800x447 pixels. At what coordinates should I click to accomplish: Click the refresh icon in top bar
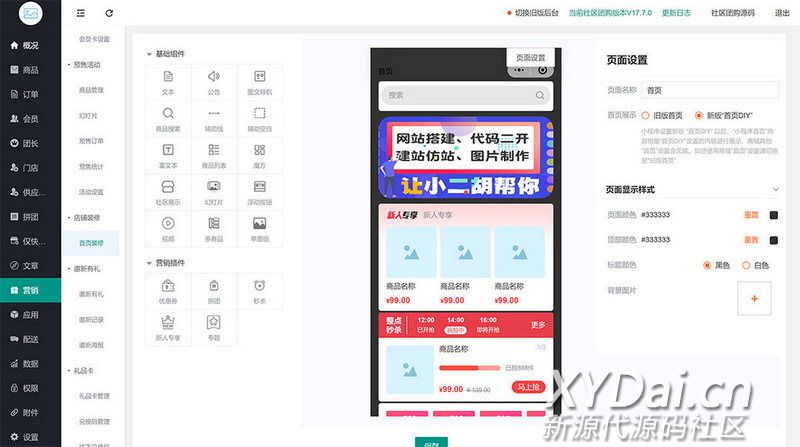pos(109,13)
